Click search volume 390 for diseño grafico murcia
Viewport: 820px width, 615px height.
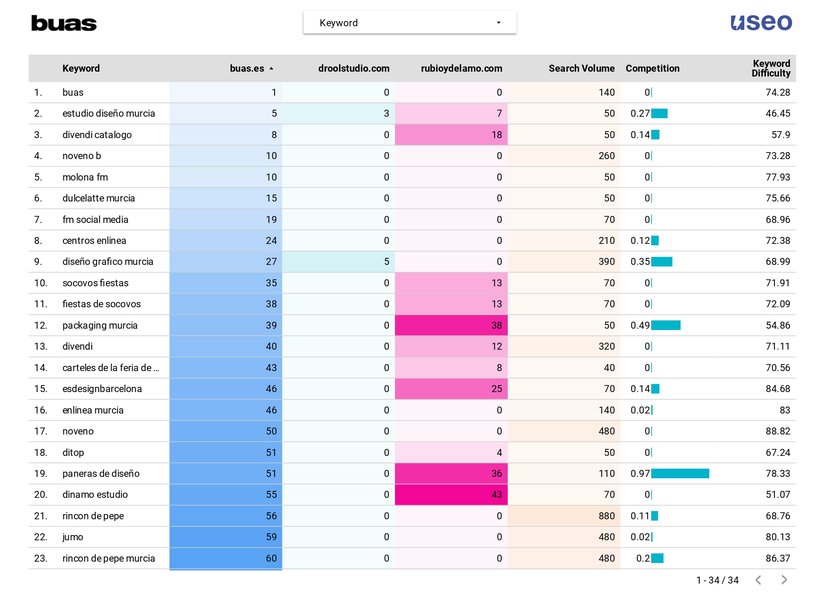[x=564, y=261]
